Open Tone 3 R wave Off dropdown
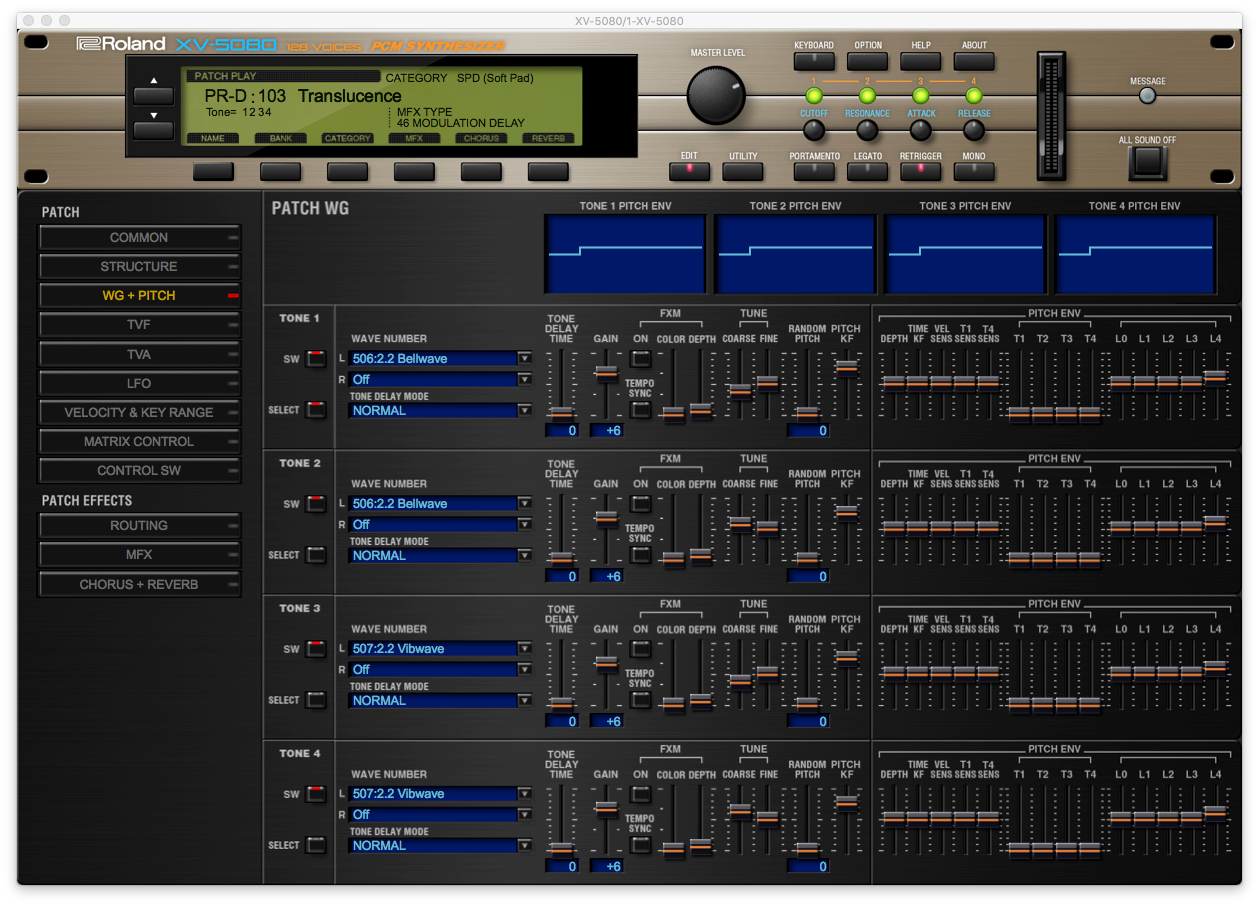 coord(440,669)
